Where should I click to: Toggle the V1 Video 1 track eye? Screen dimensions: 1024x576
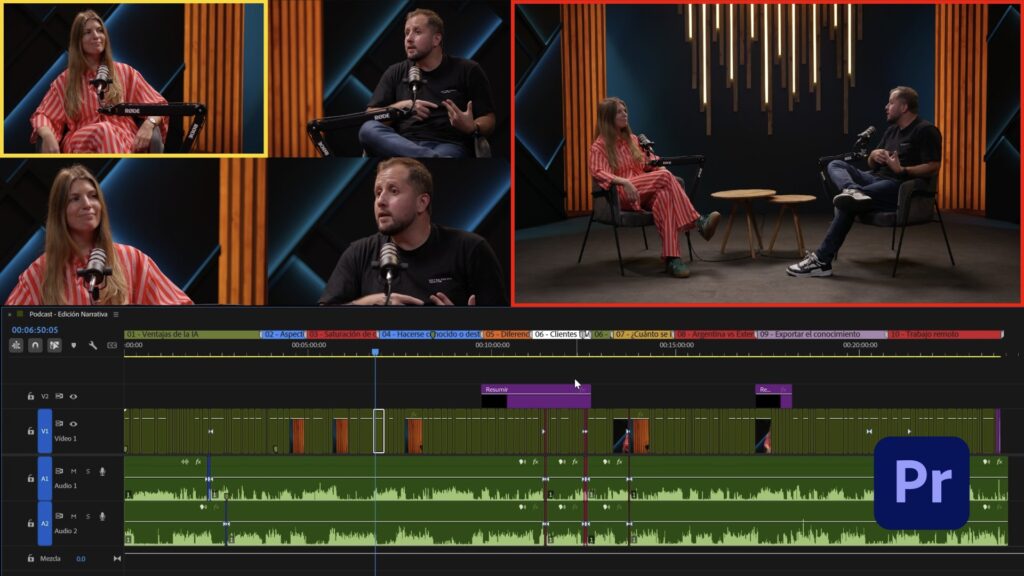(x=73, y=424)
